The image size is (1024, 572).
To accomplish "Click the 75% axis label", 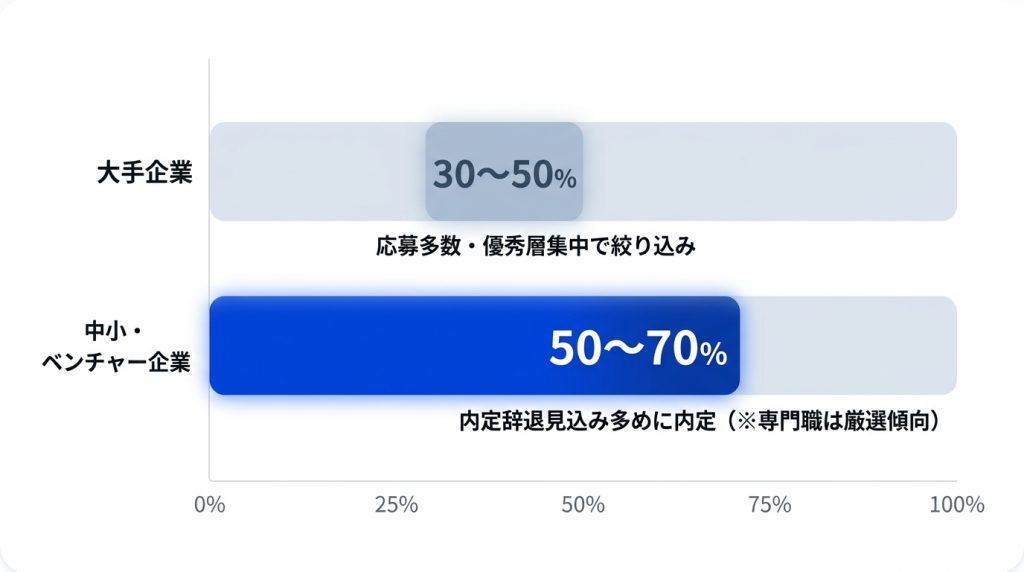I will pyautogui.click(x=770, y=505).
